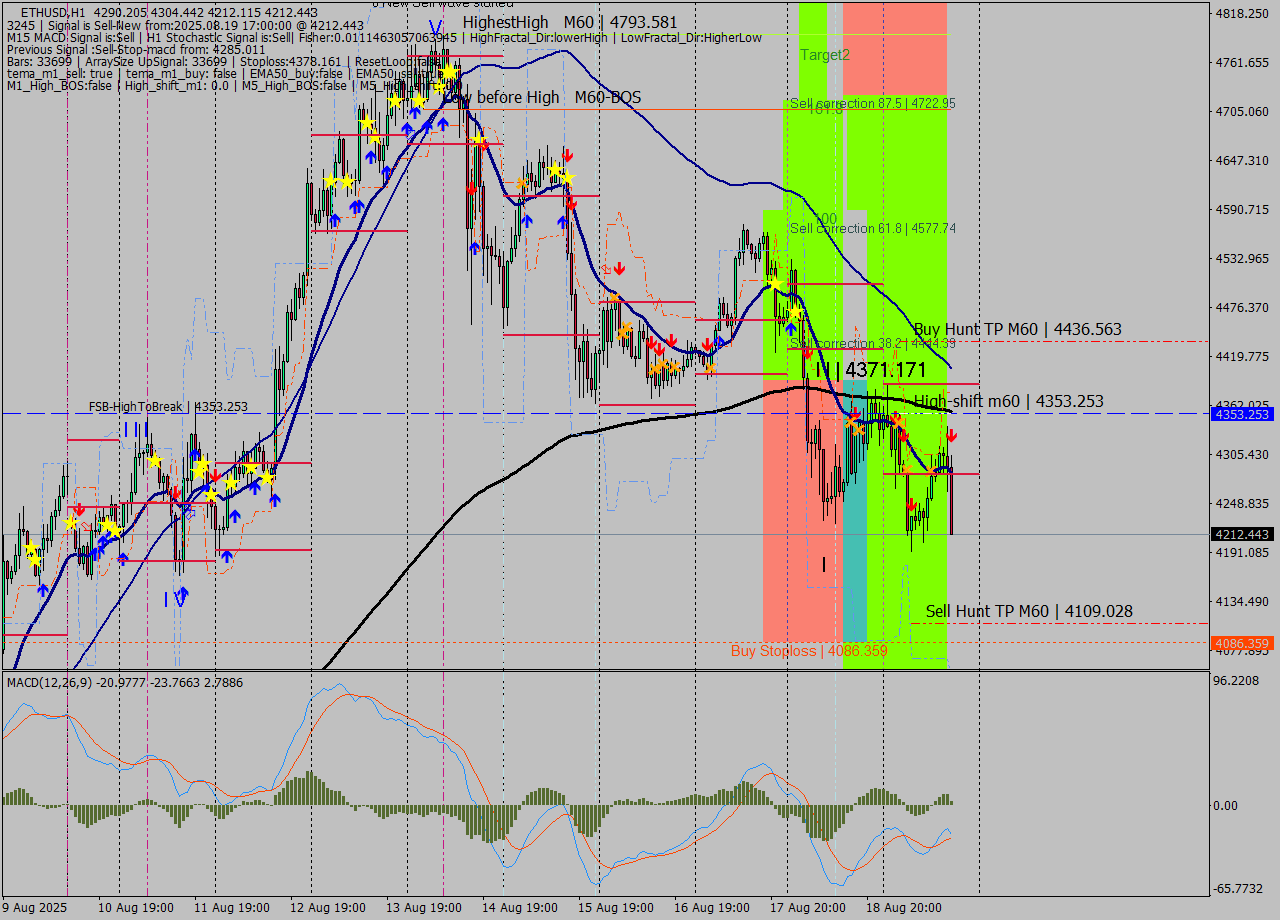Select the Sell correction 61.8 level label
The image size is (1280, 920).
pyautogui.click(x=872, y=228)
